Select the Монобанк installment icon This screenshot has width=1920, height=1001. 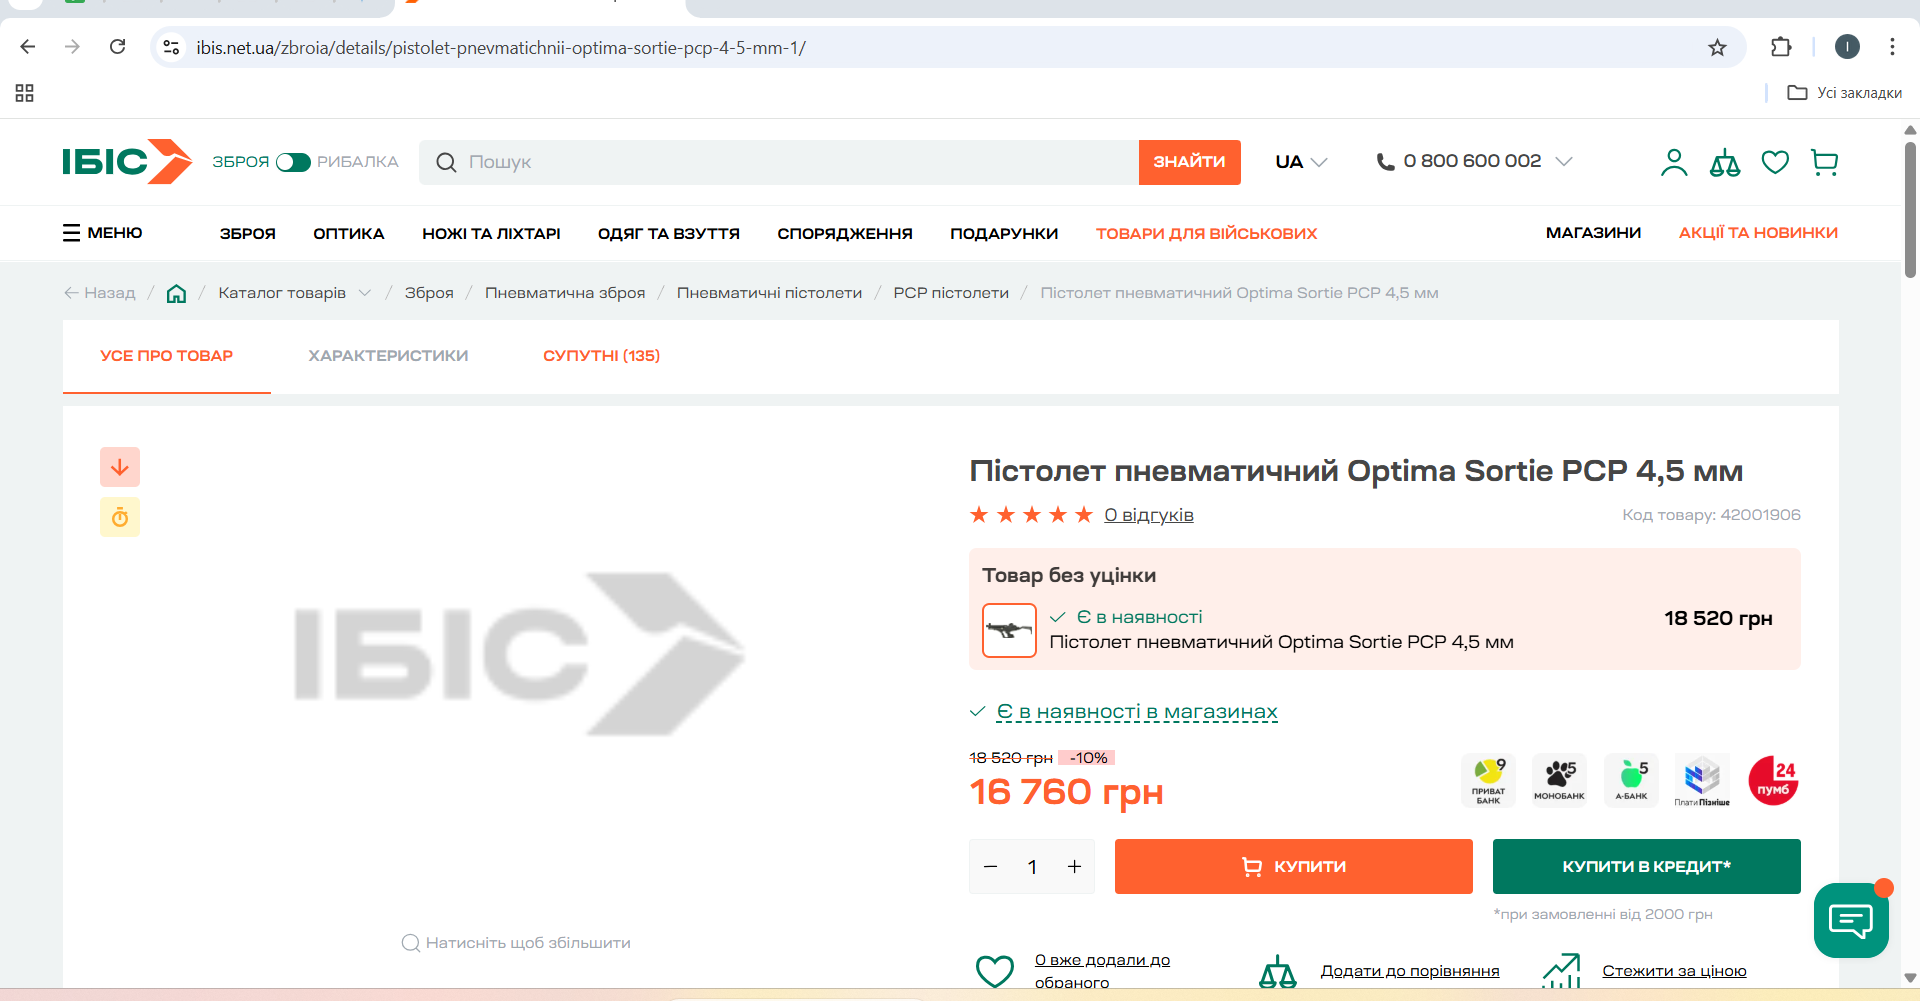coord(1559,781)
